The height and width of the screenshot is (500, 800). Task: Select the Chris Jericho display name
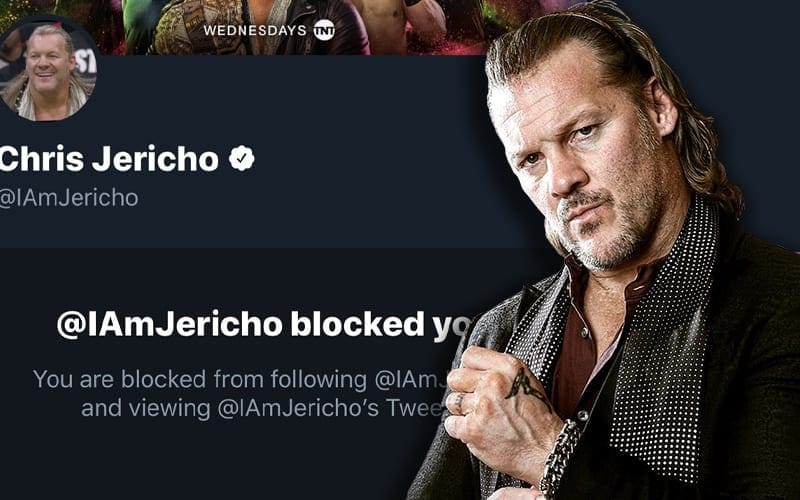click(x=110, y=158)
